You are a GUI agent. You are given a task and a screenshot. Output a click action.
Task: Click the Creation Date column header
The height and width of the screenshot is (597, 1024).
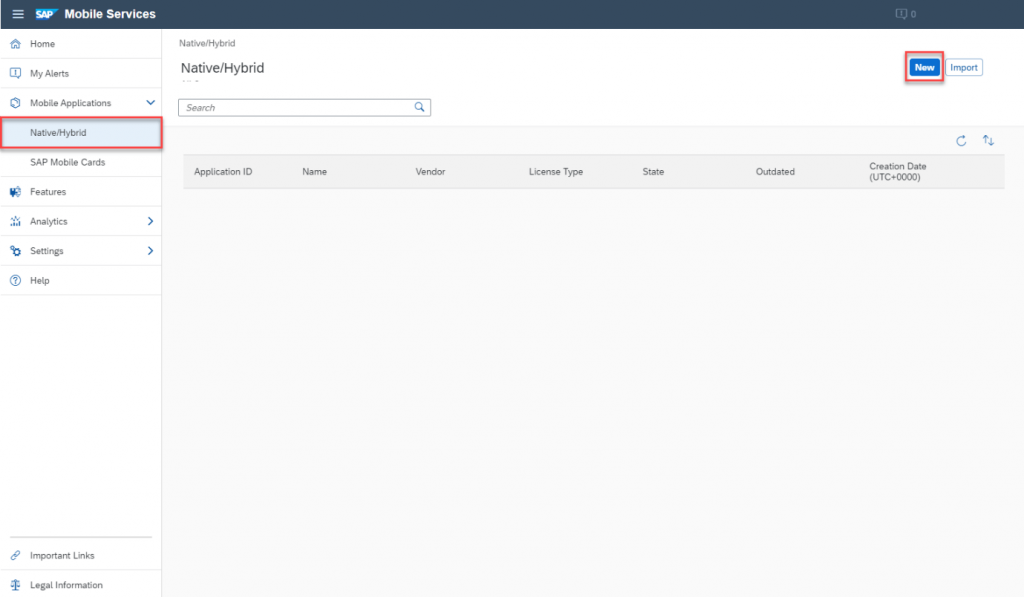(x=897, y=172)
